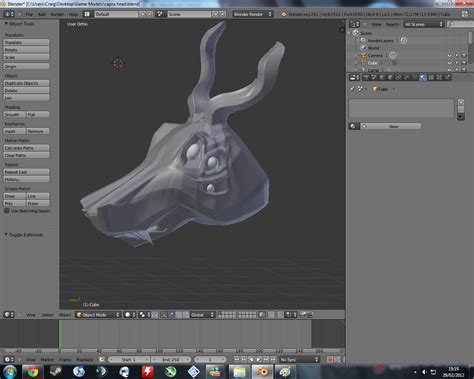Click the play animation button in timeline
Screen dimensions: 474x379
coord(259,359)
